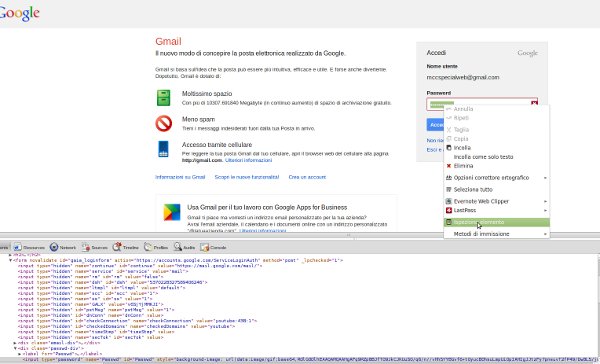
Task: Click the Meno spam heading
Action: (x=198, y=119)
